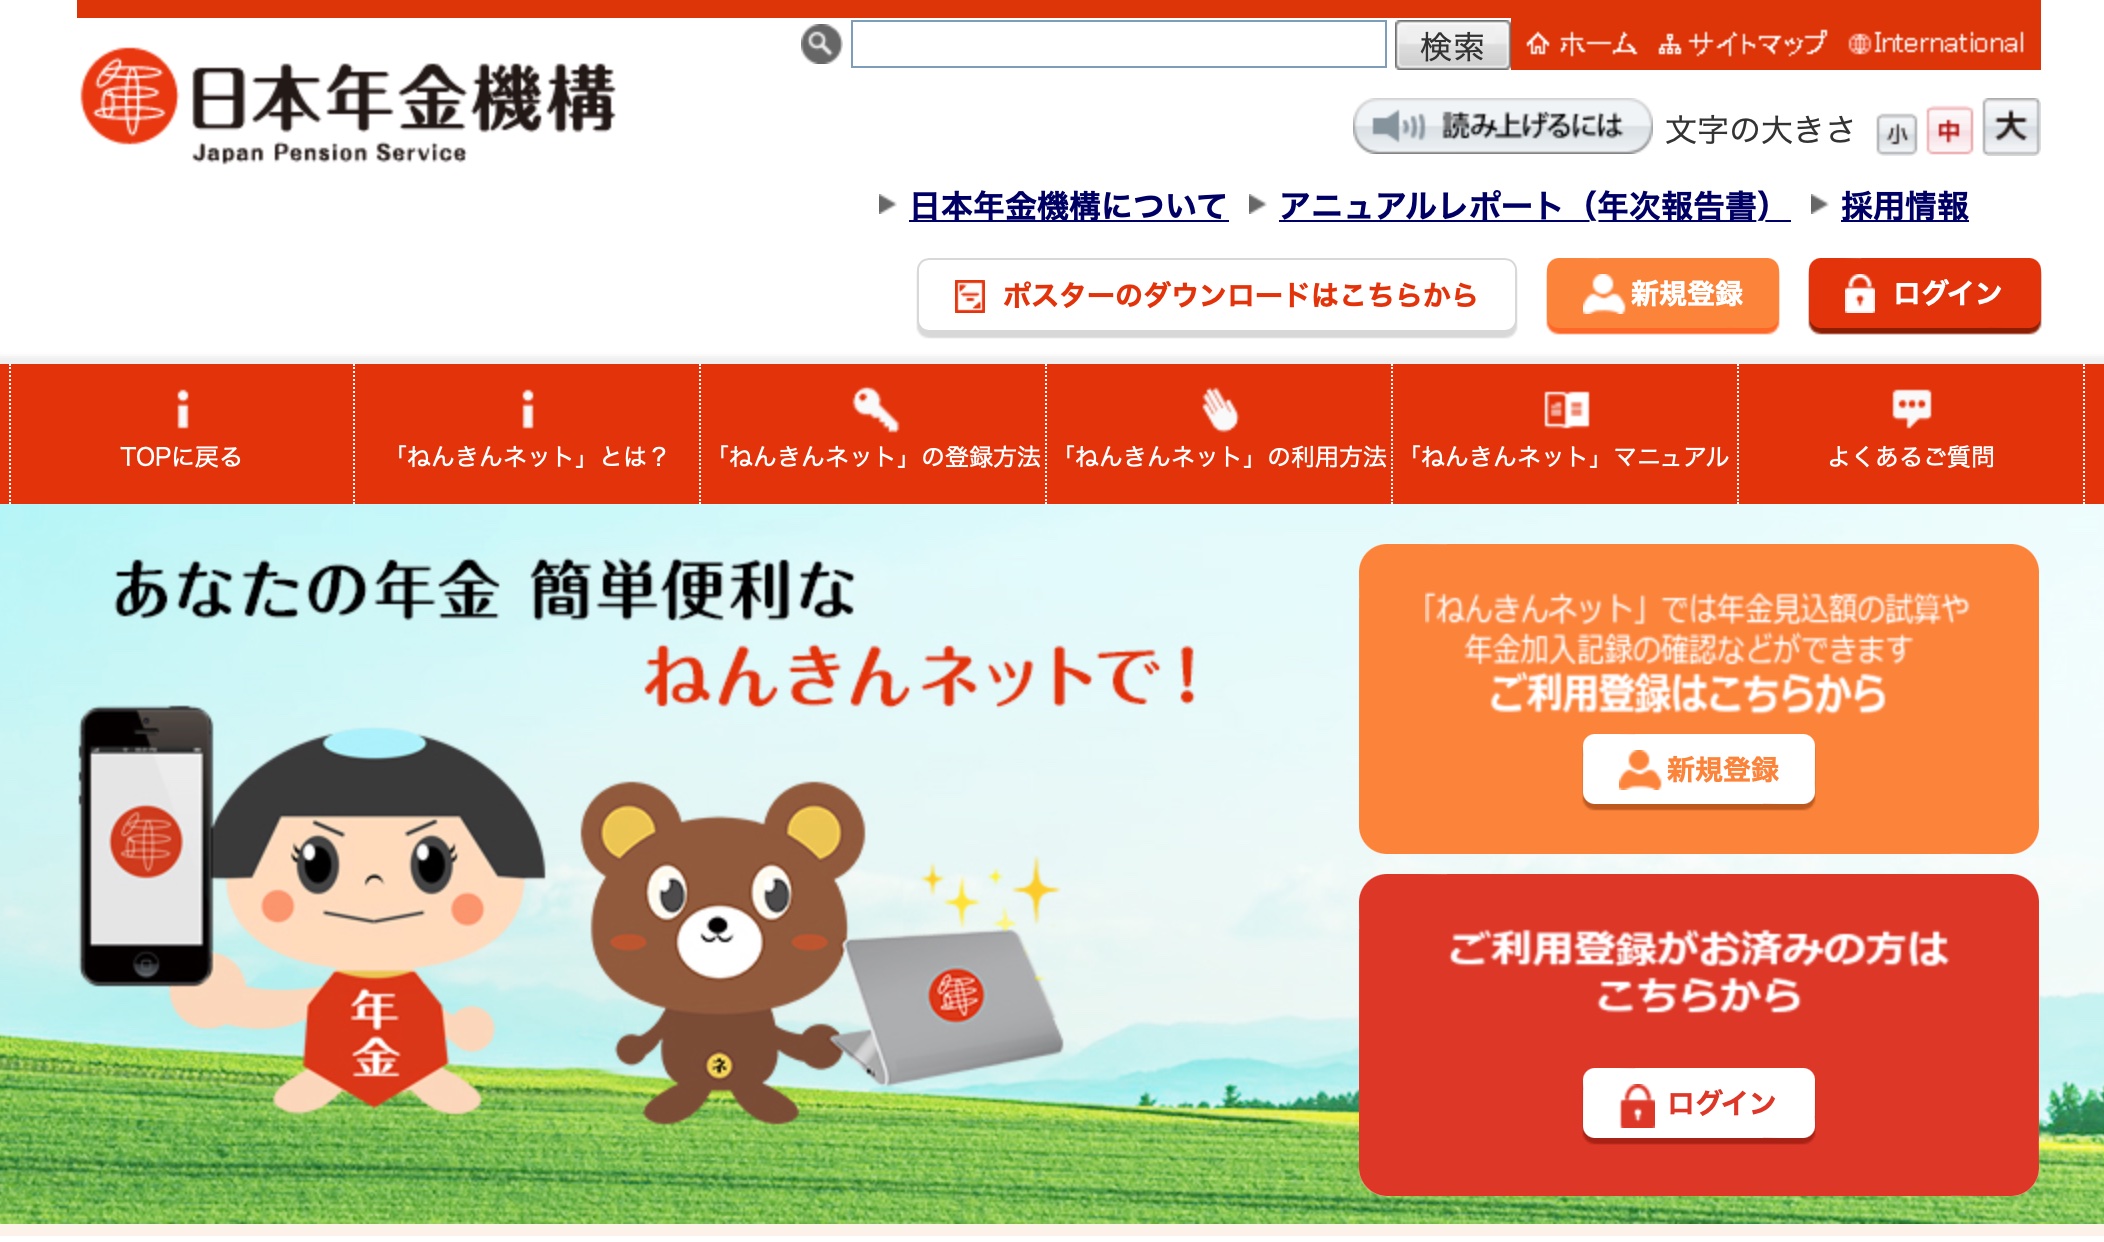
Task: Open「ねんきんネット」の登録方法 menu item
Action: coord(873,434)
